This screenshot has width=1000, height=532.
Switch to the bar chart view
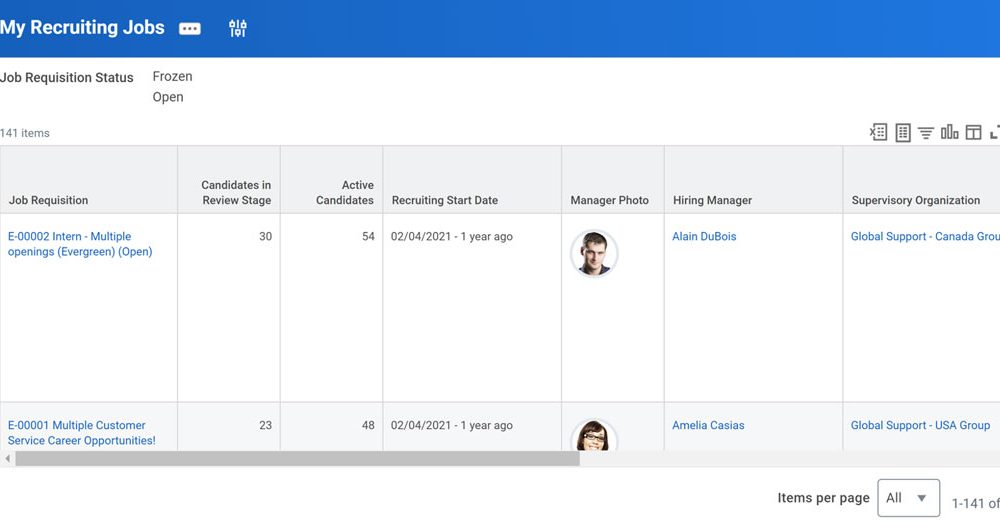coord(949,132)
